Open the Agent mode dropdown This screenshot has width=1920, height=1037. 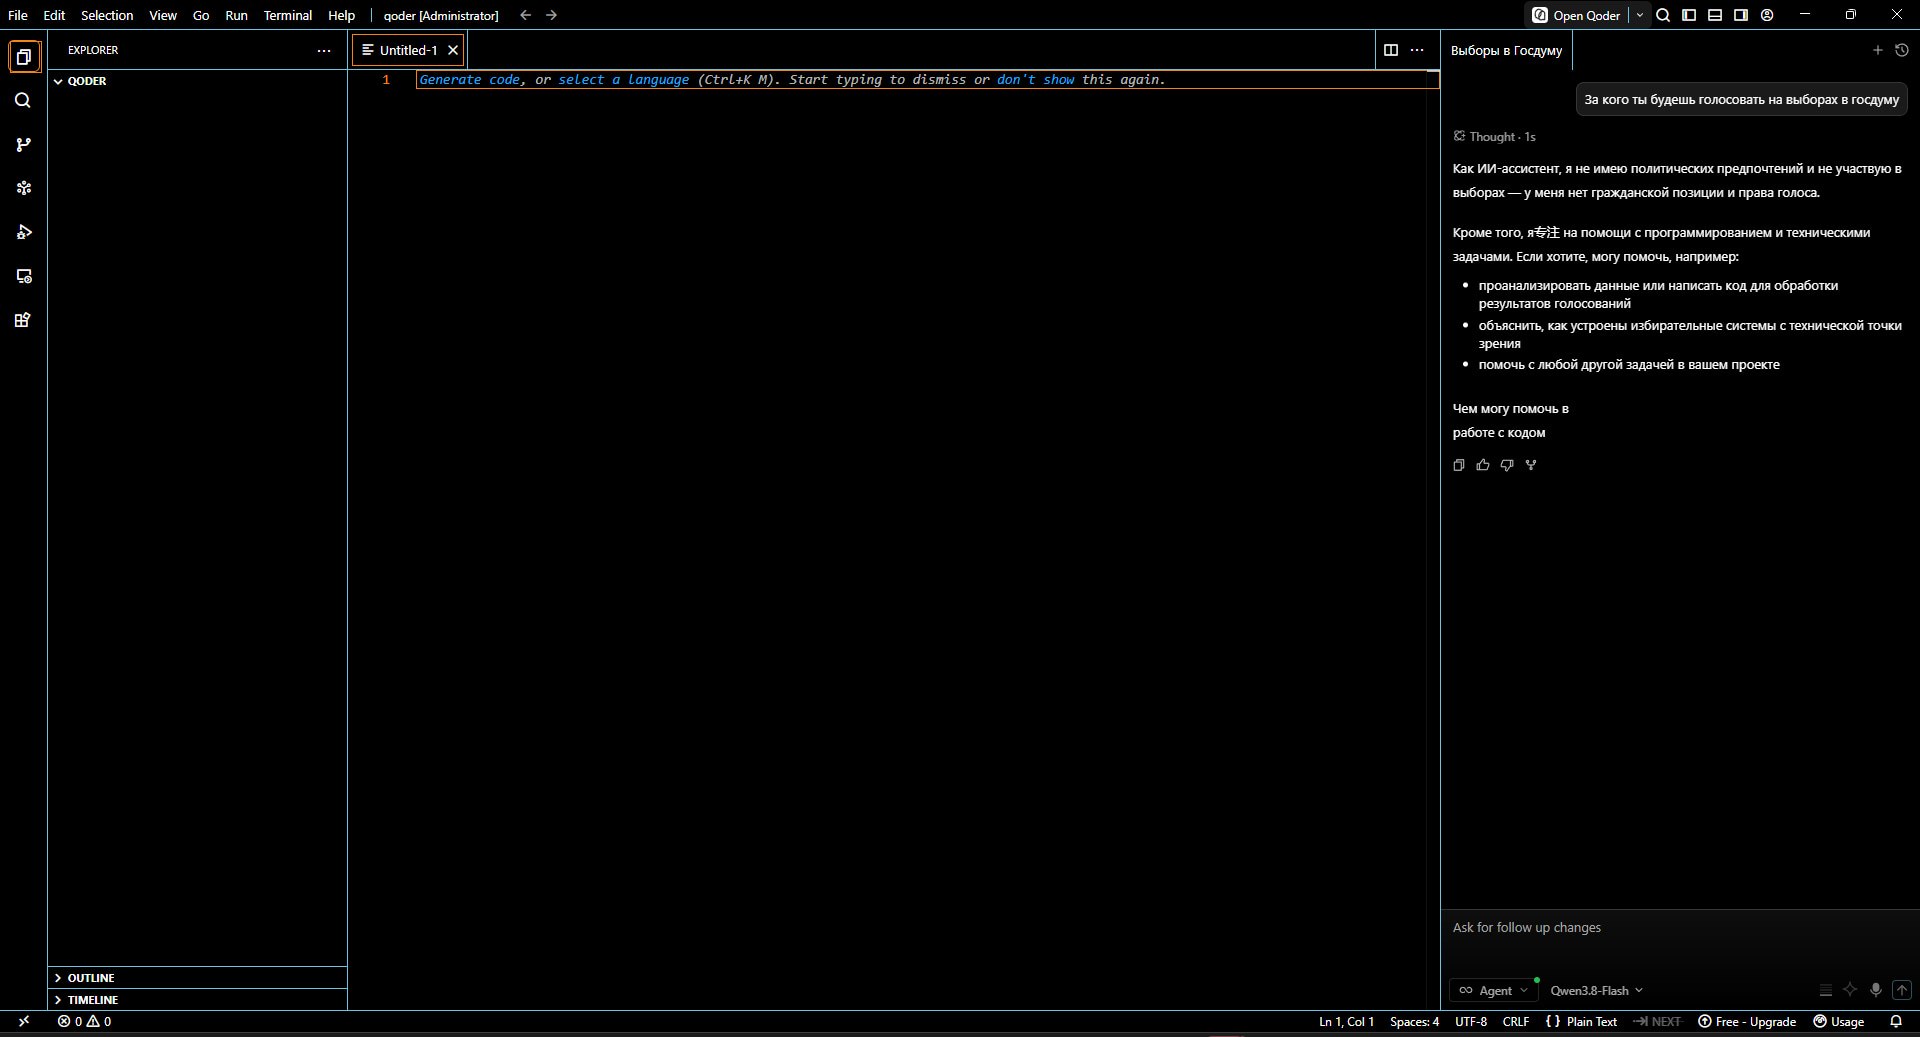click(x=1493, y=990)
